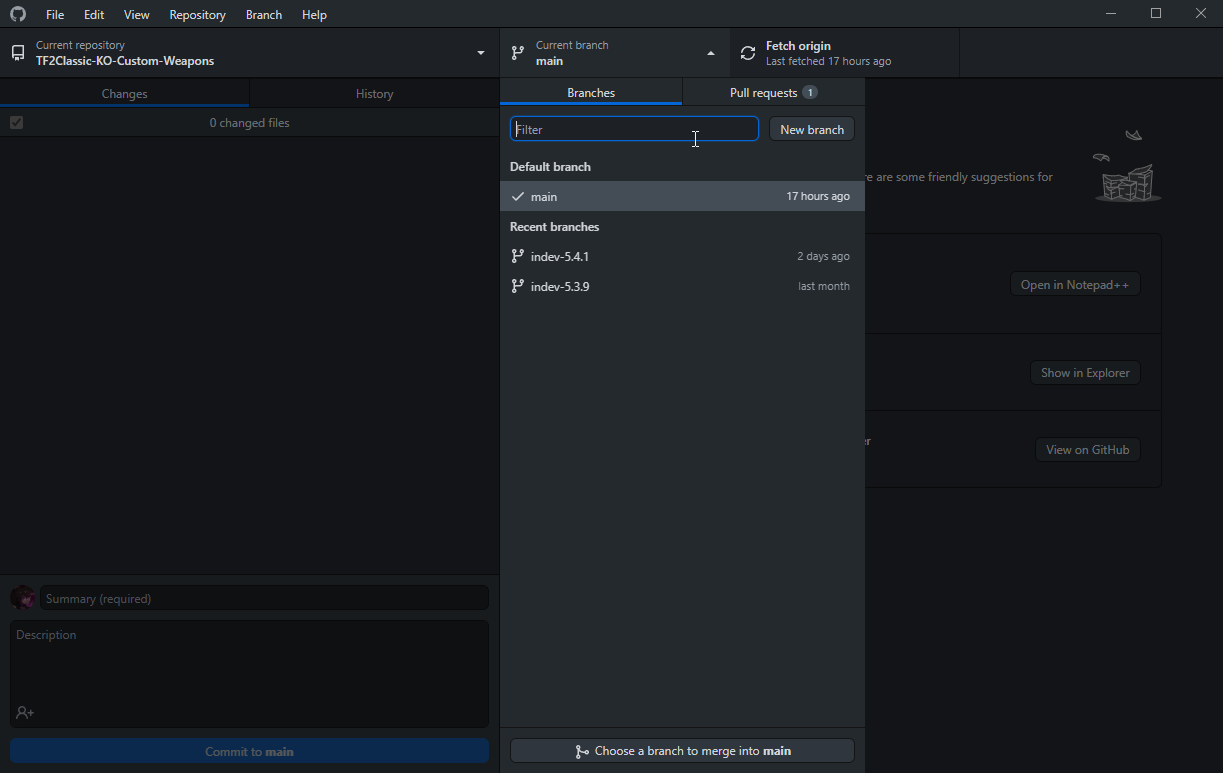Click Choose a branch to merge into main
Viewport: 1223px width, 773px height.
682,751
